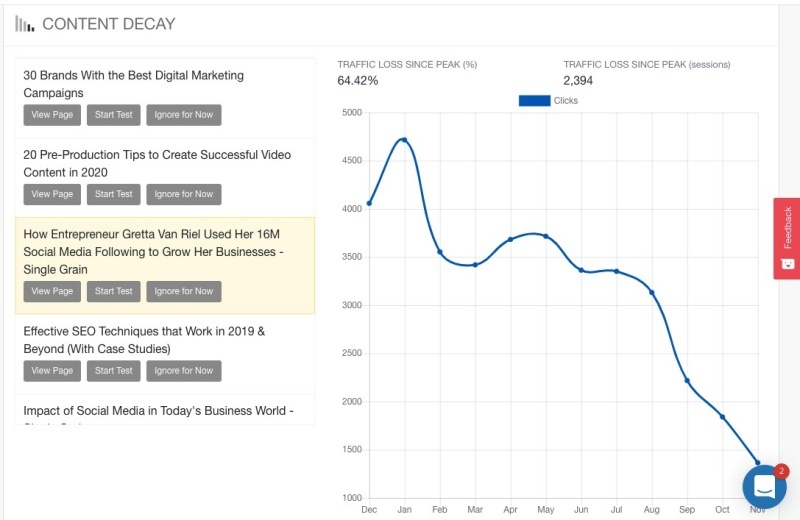Click the red Feedback side tab
800x520 pixels.
[787, 238]
